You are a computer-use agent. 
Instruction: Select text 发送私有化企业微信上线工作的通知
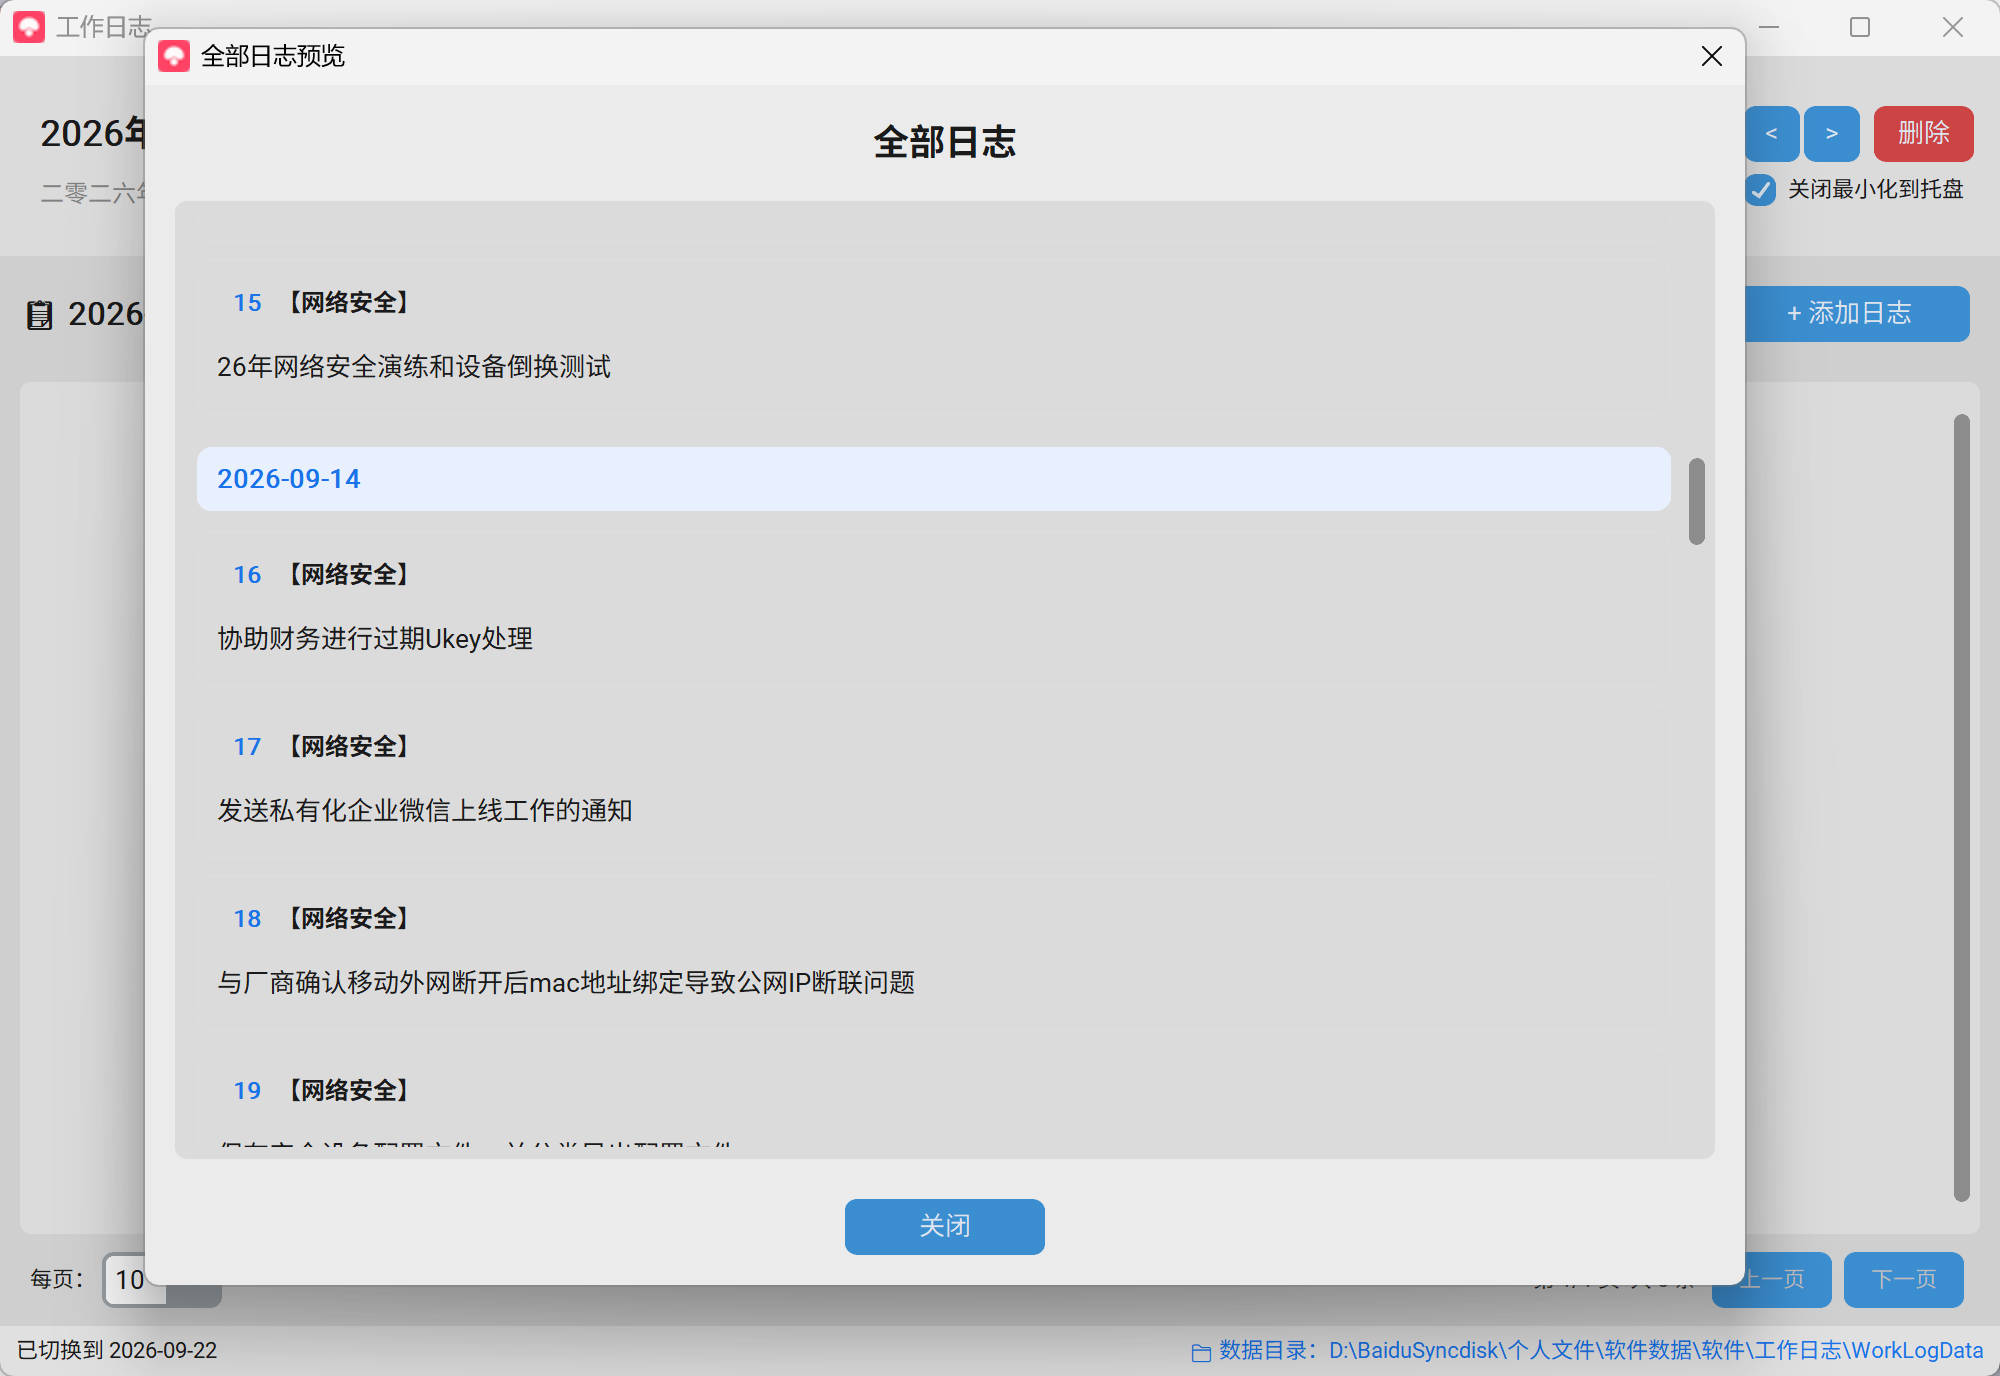coord(425,811)
